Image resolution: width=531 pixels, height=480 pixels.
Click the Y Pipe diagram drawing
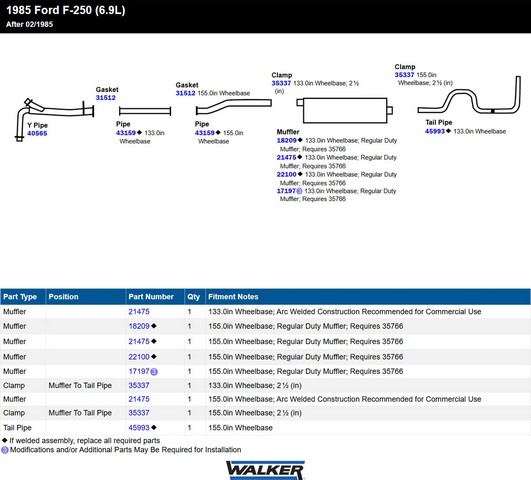[x=54, y=119]
